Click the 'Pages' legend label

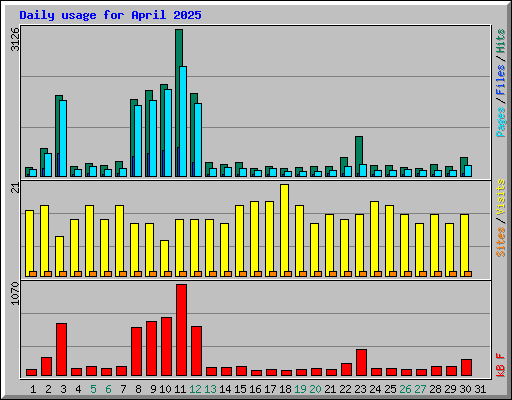[x=501, y=122]
